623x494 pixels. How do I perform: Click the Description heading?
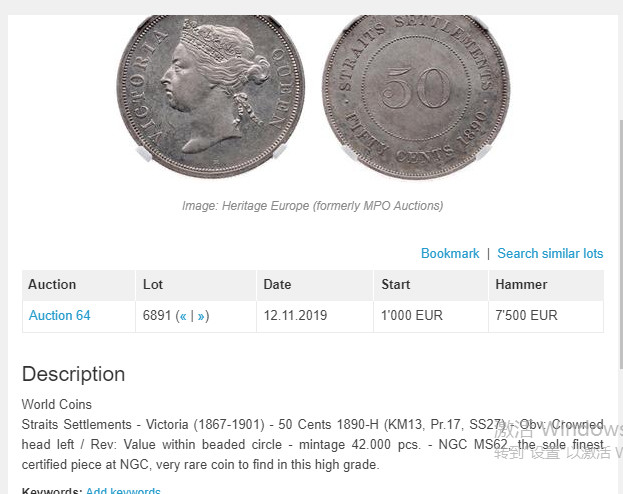point(74,374)
